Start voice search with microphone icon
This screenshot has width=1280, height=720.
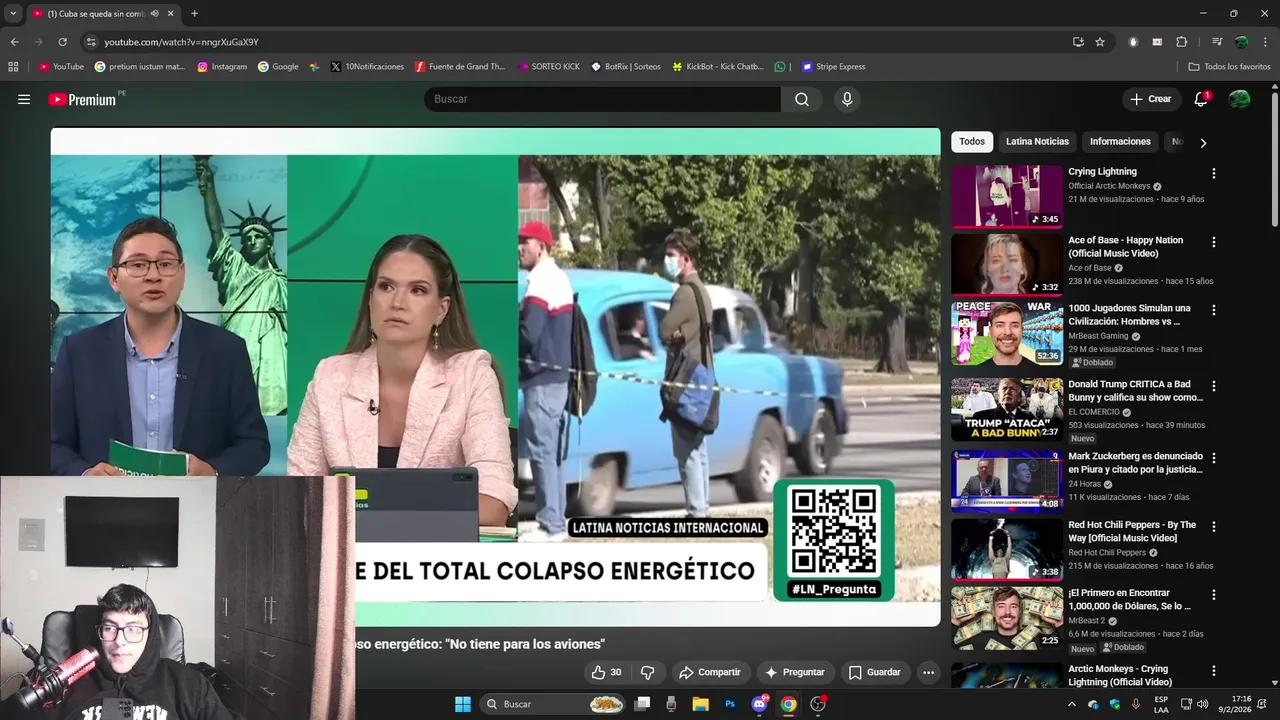click(x=847, y=99)
